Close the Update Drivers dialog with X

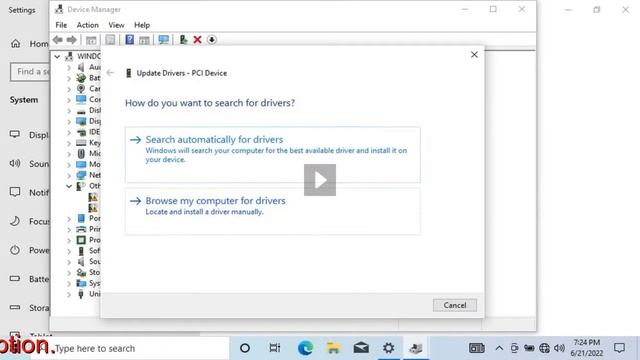click(x=474, y=54)
